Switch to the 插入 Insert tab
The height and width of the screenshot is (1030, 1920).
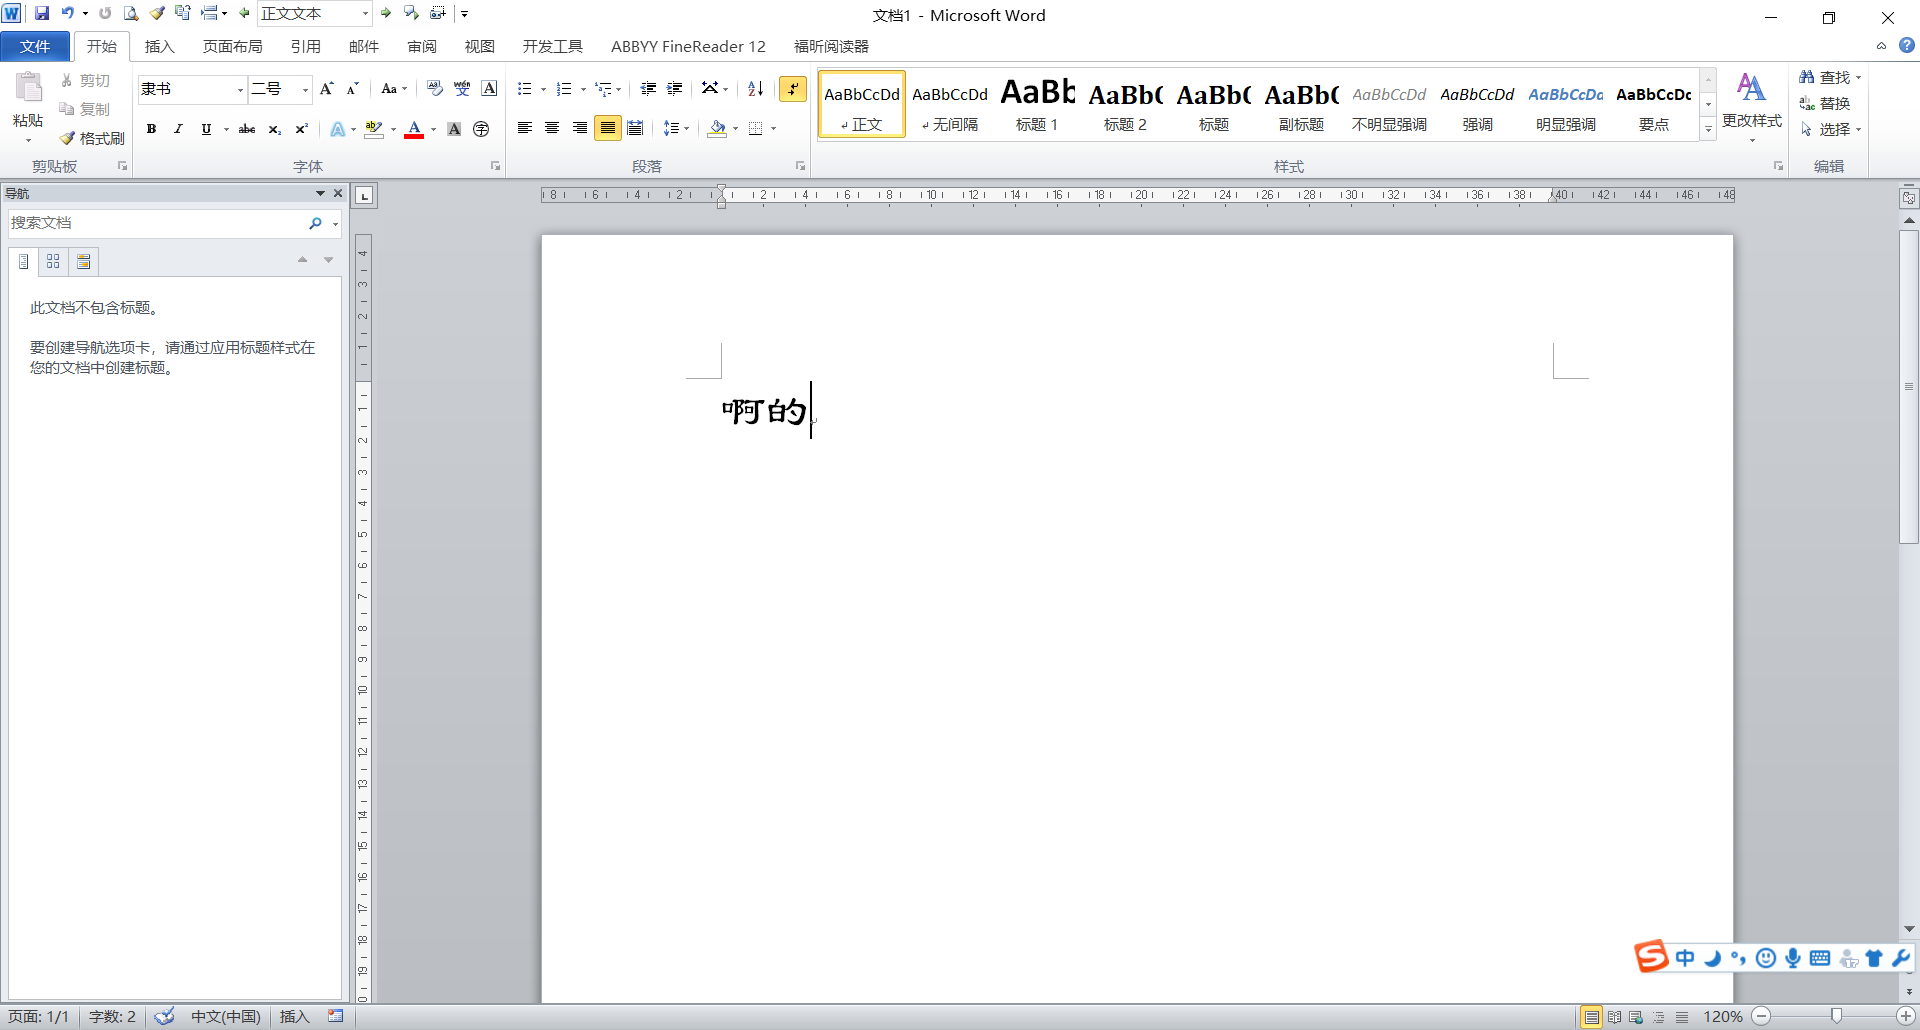click(x=159, y=46)
